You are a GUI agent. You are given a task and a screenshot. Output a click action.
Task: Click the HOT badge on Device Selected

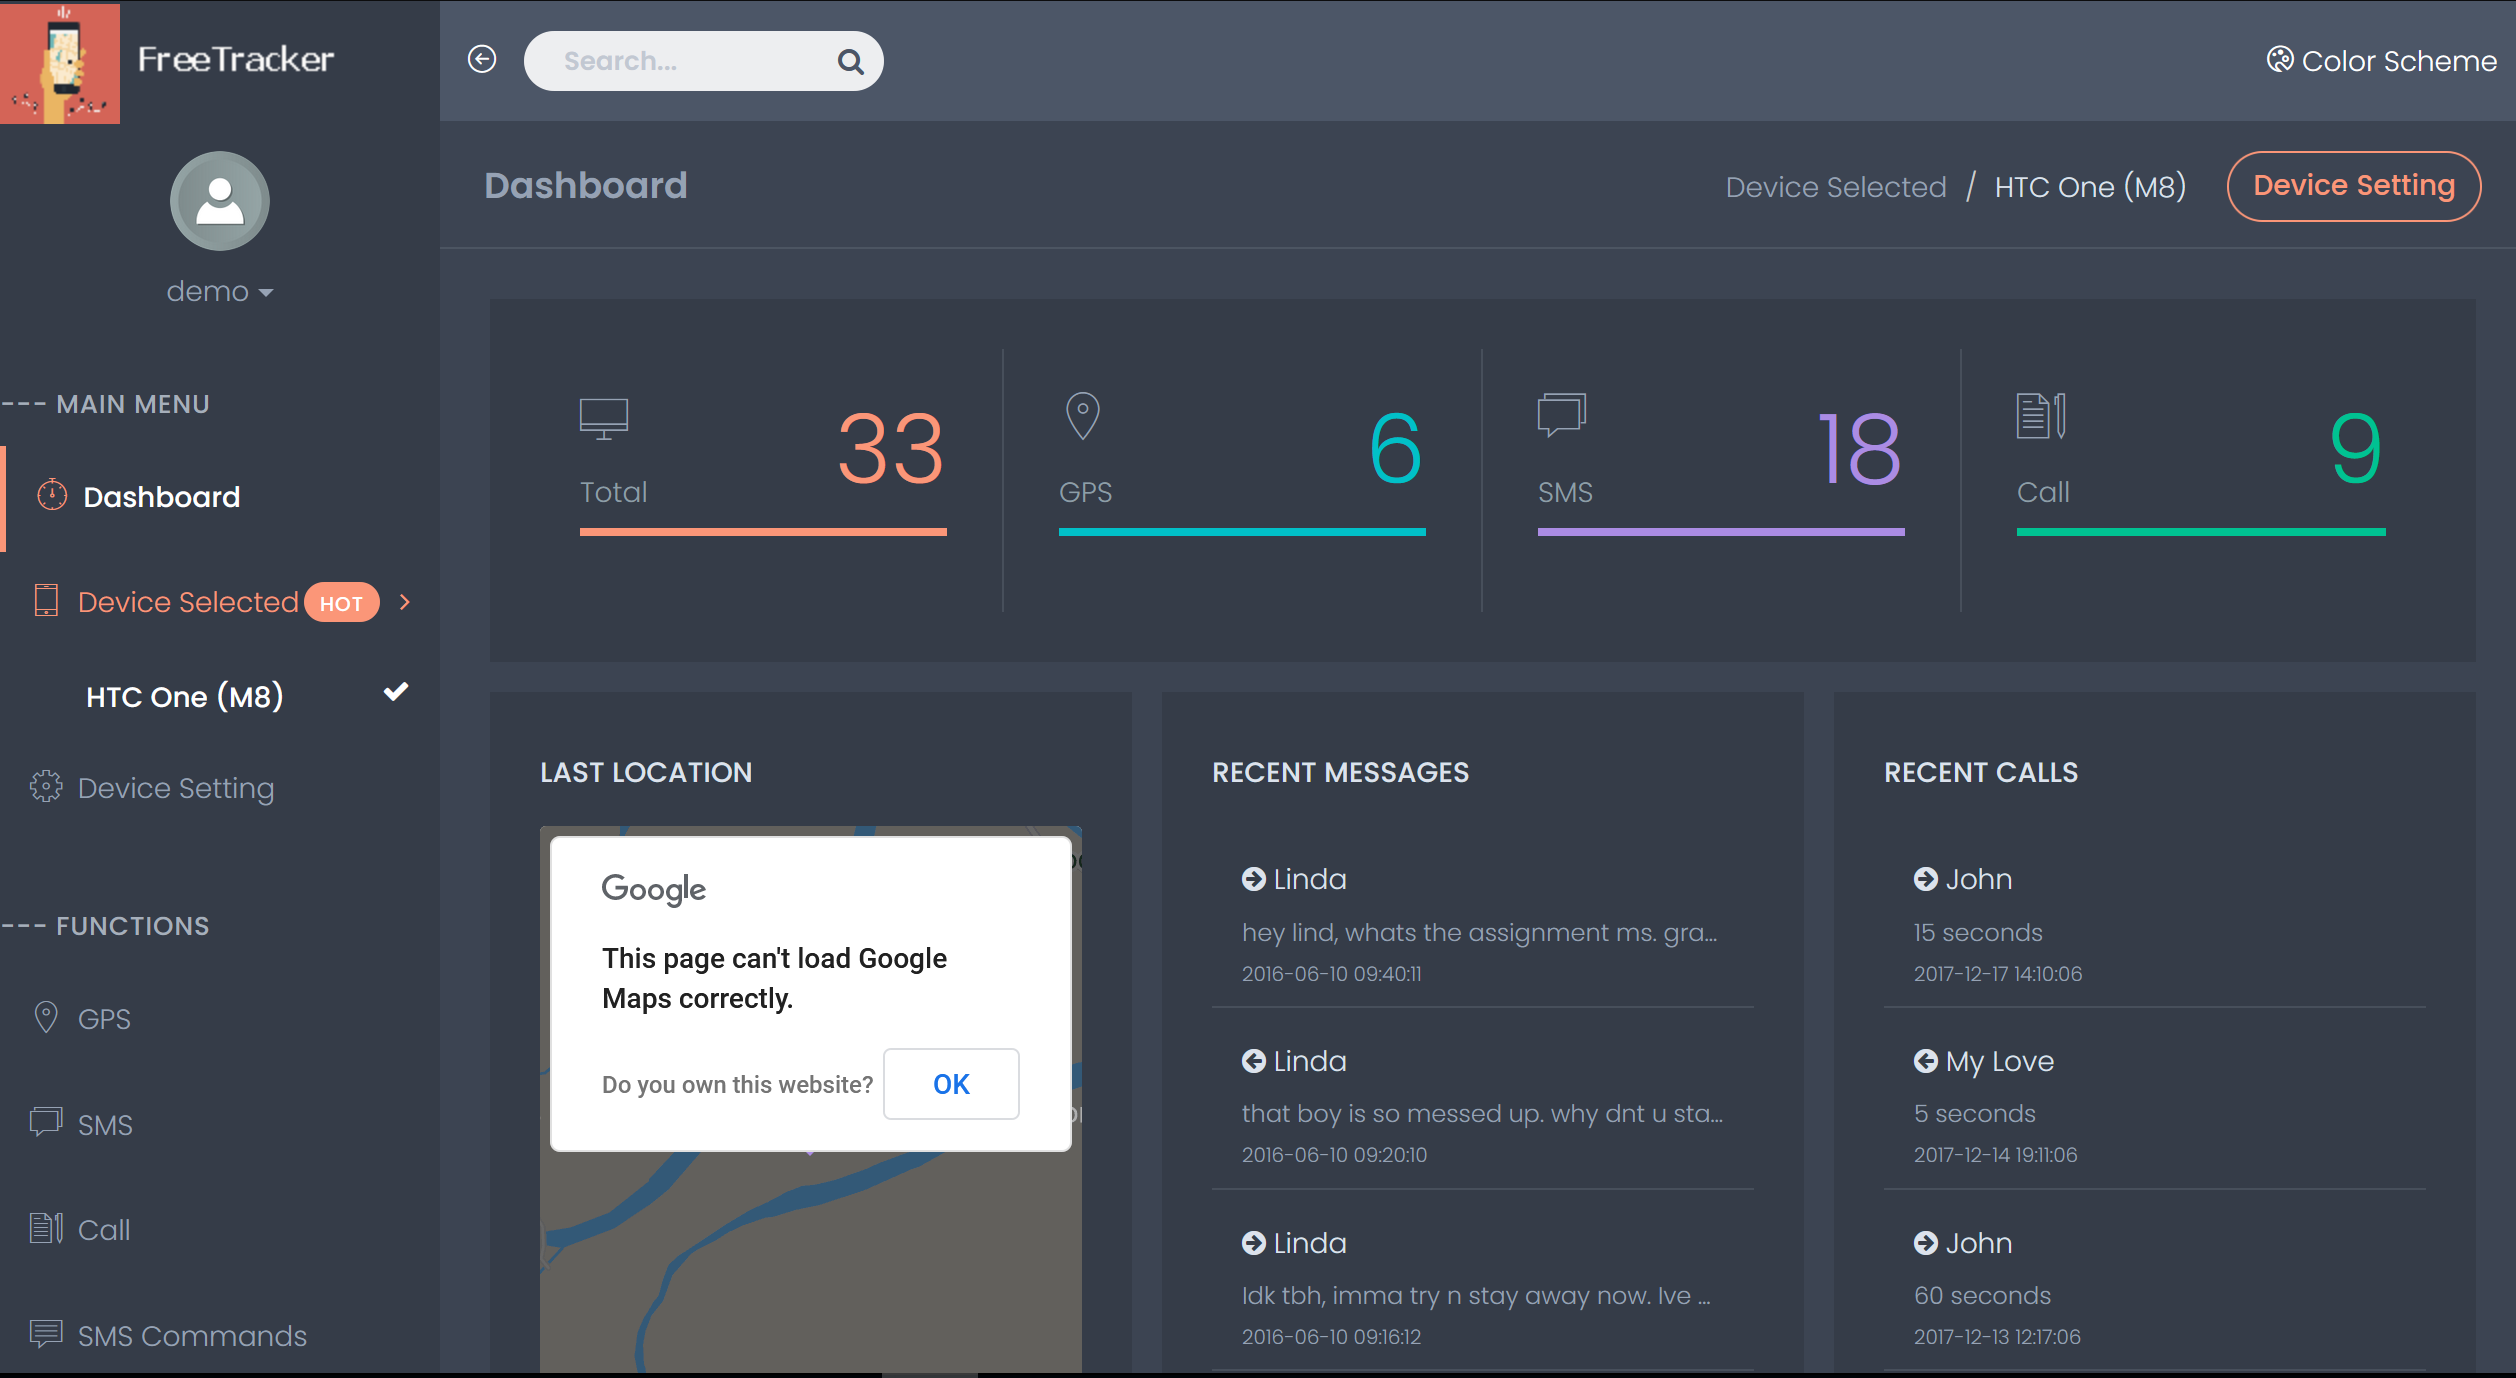(339, 601)
